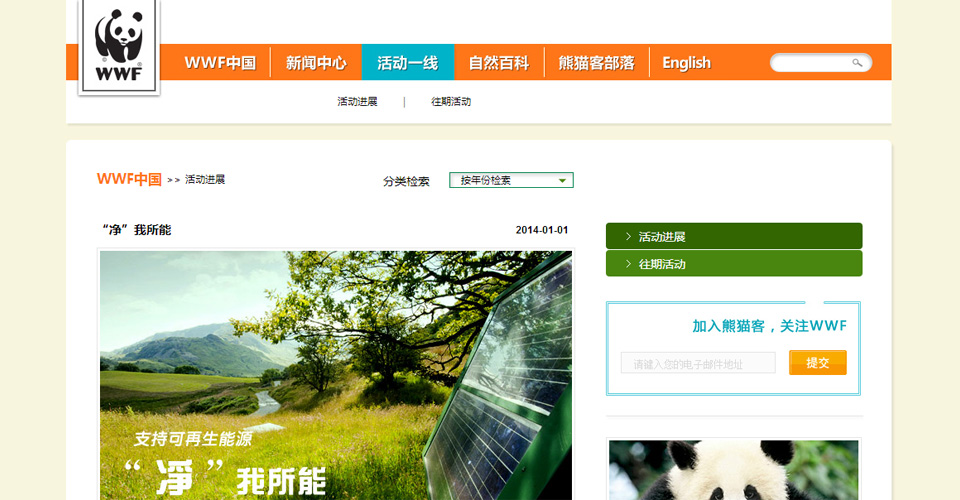This screenshot has width=960, height=500.
Task: Switch to the English site
Action: 686,62
